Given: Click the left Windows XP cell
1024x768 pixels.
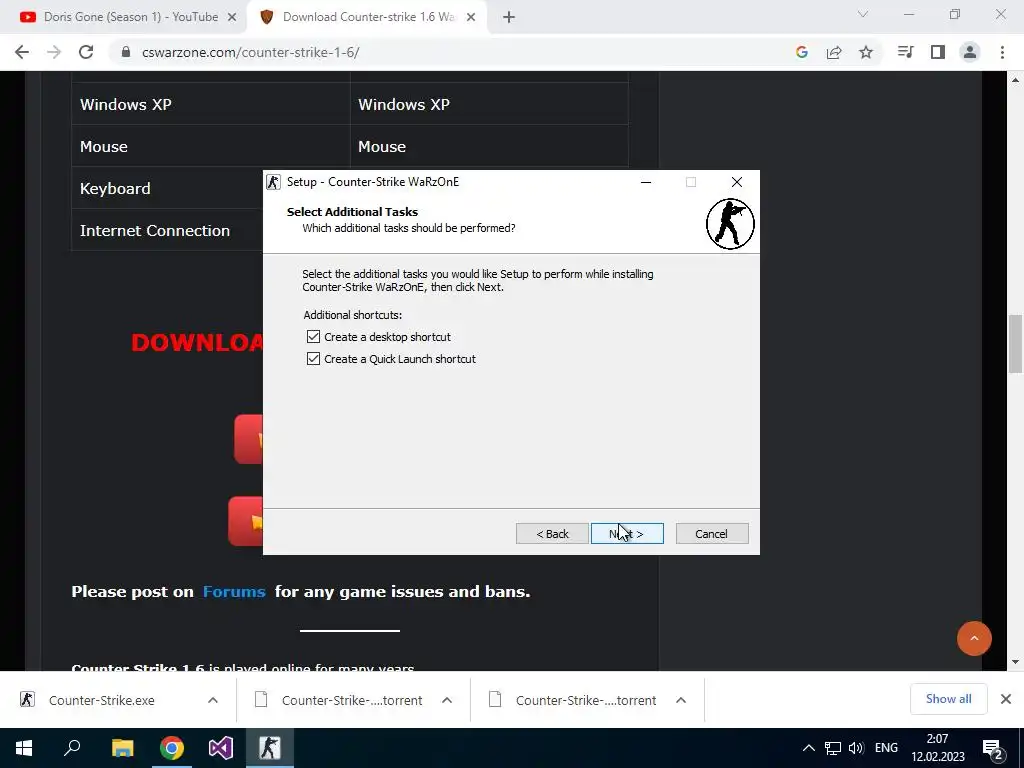Looking at the screenshot, I should 210,104.
